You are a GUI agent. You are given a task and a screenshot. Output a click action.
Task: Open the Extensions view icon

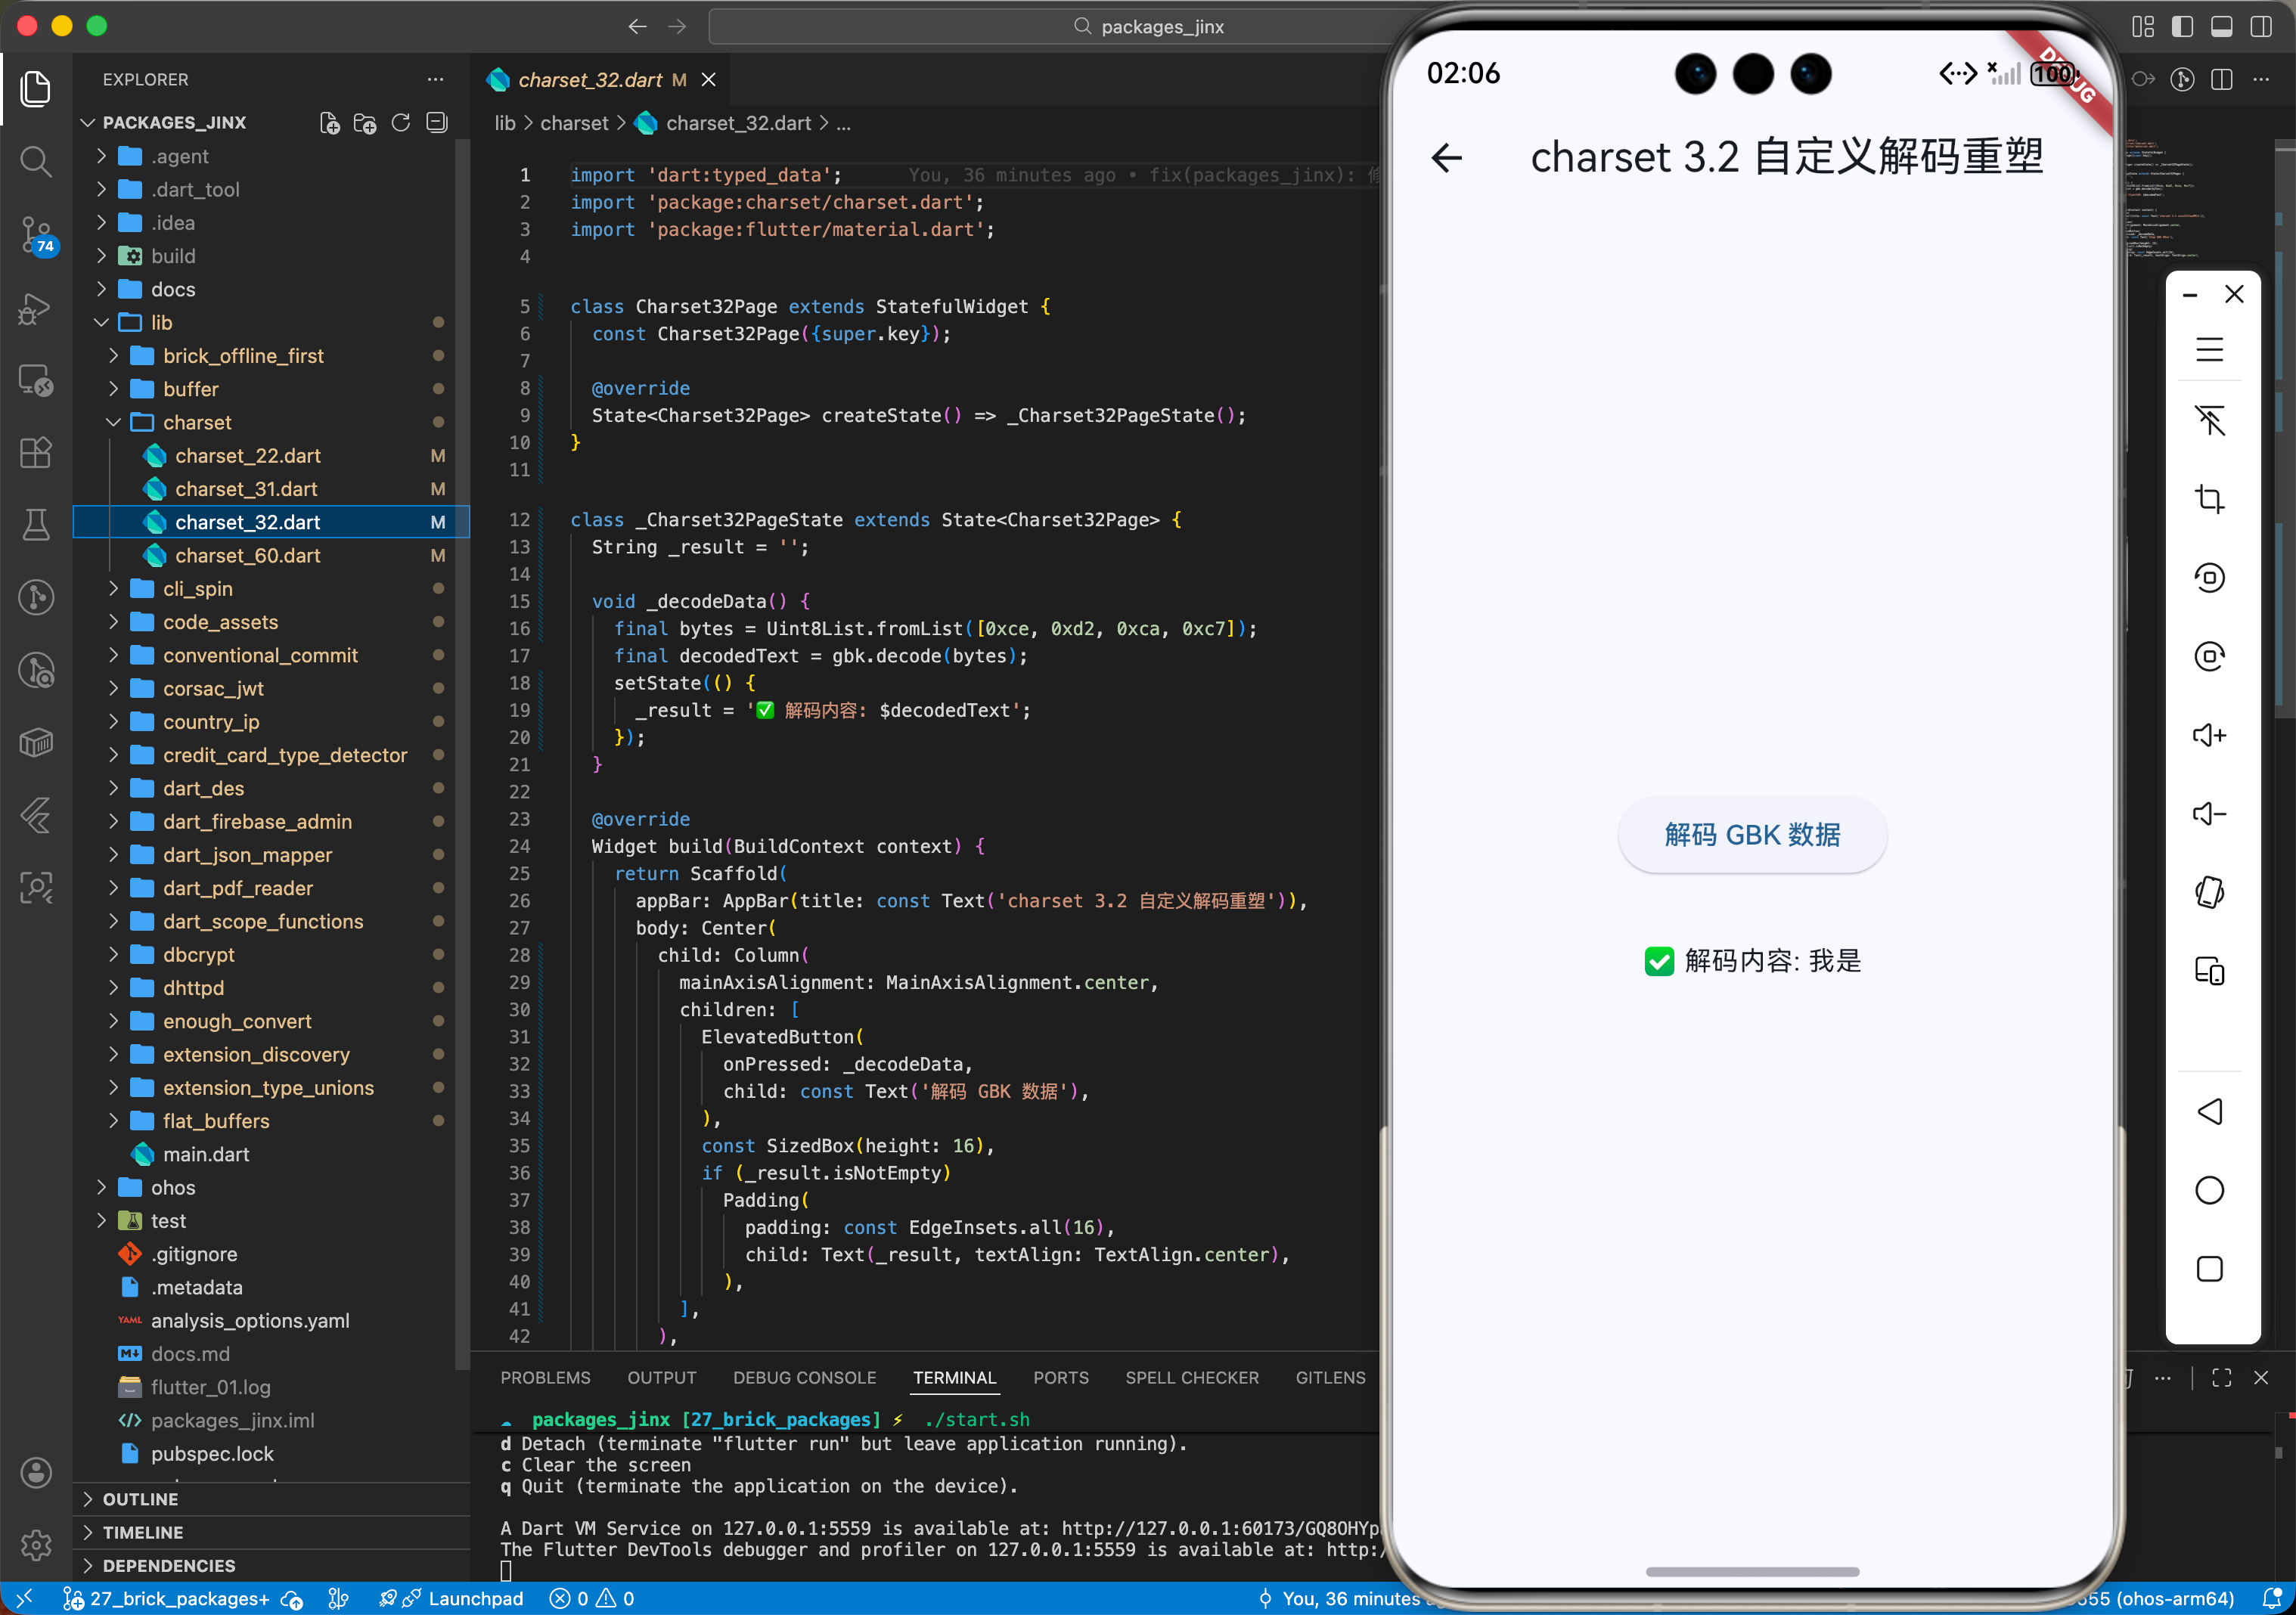36,453
